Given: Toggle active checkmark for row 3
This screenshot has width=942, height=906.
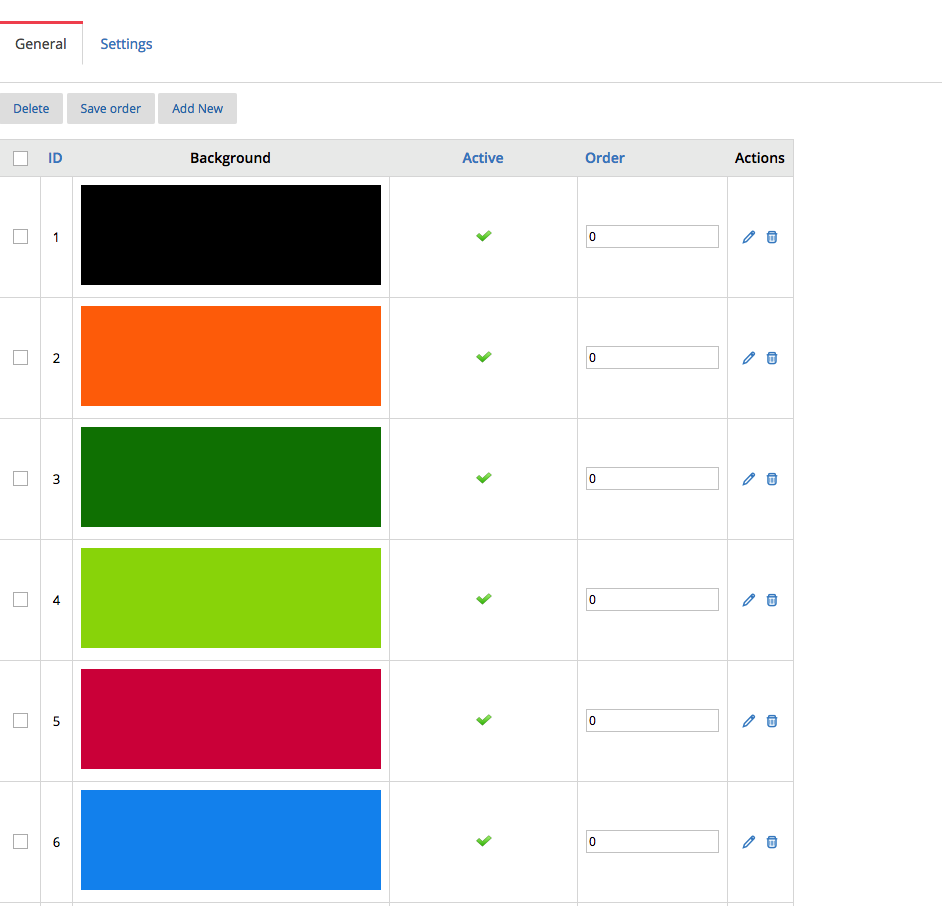Looking at the screenshot, I should coord(484,478).
